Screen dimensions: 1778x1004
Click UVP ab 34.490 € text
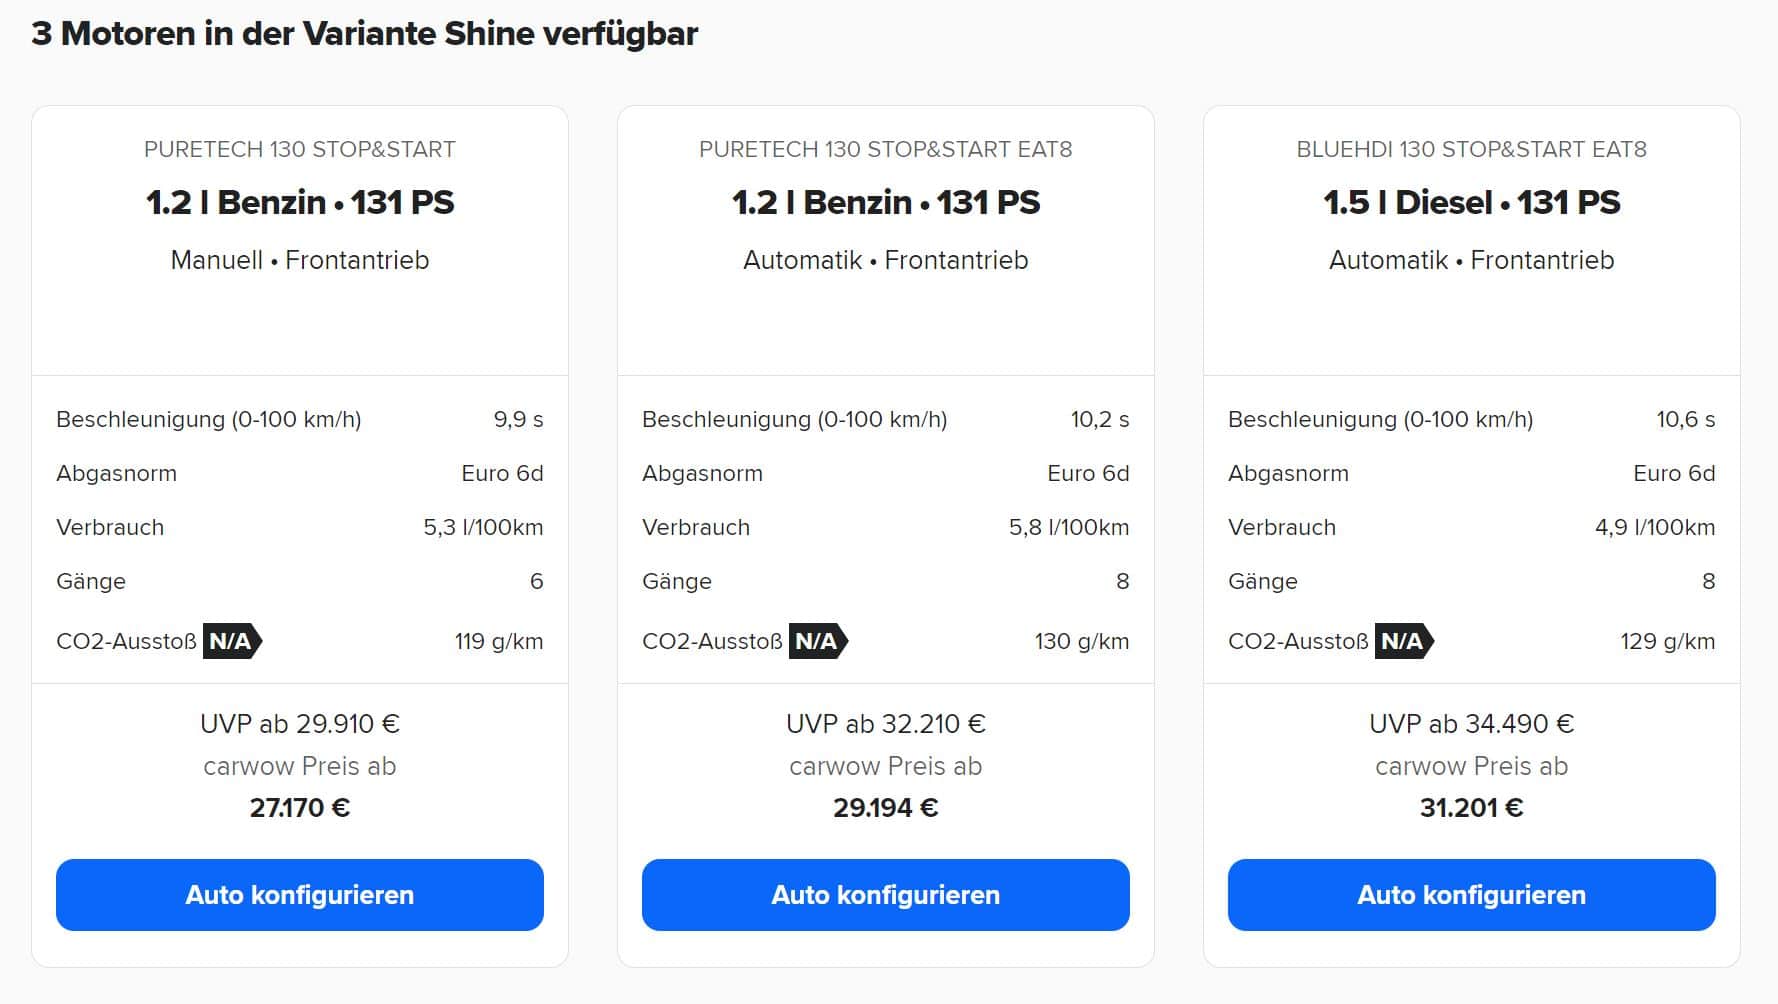coord(1472,724)
